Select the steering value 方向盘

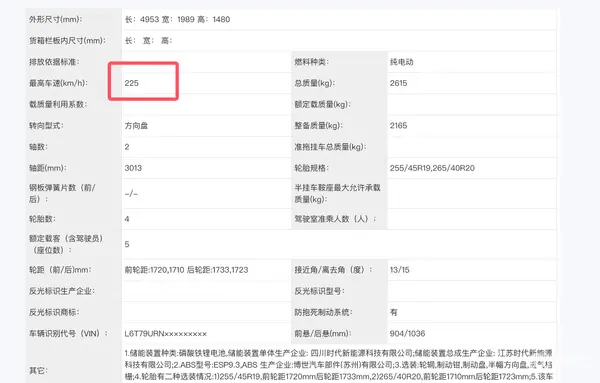click(136, 125)
